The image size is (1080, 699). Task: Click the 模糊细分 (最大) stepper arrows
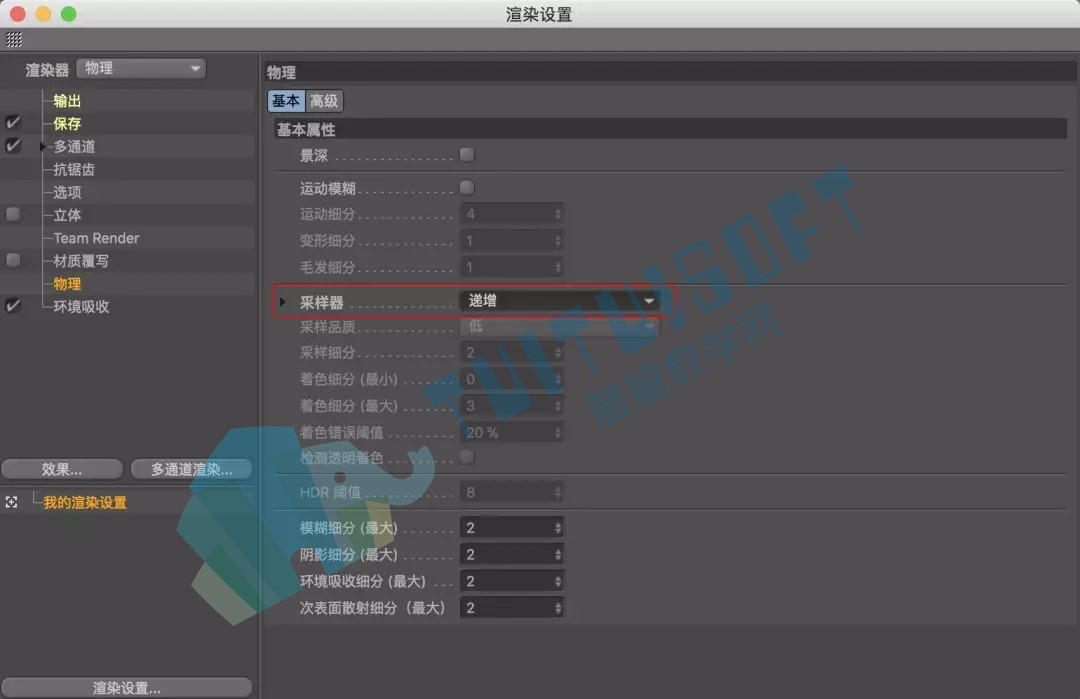point(558,528)
